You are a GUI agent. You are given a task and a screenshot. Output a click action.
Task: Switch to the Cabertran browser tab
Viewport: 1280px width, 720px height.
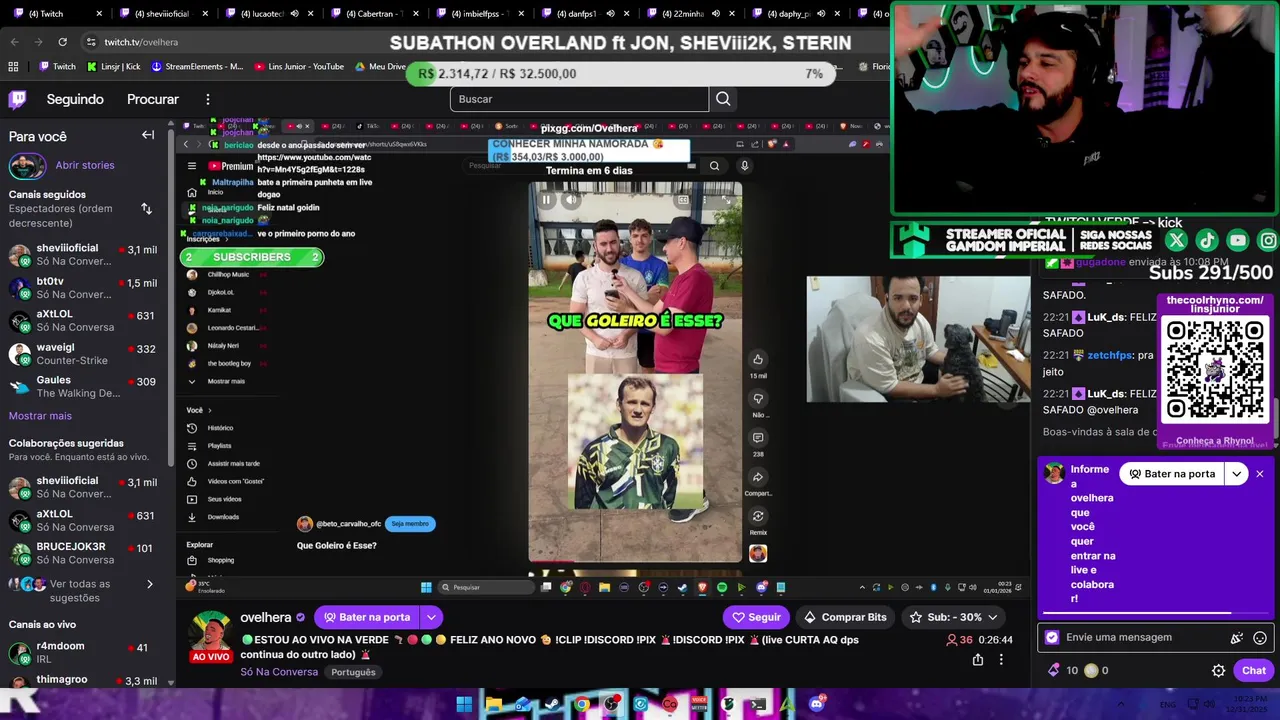click(375, 14)
